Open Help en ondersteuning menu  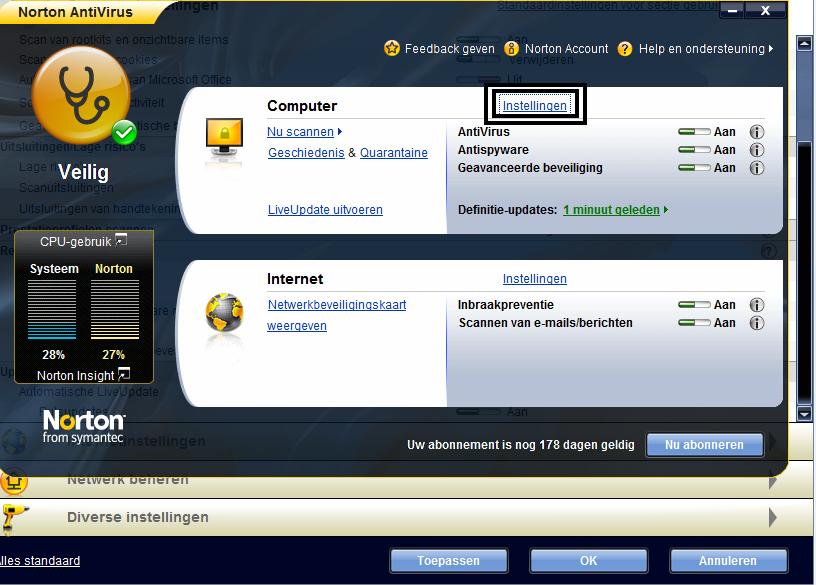click(x=702, y=49)
